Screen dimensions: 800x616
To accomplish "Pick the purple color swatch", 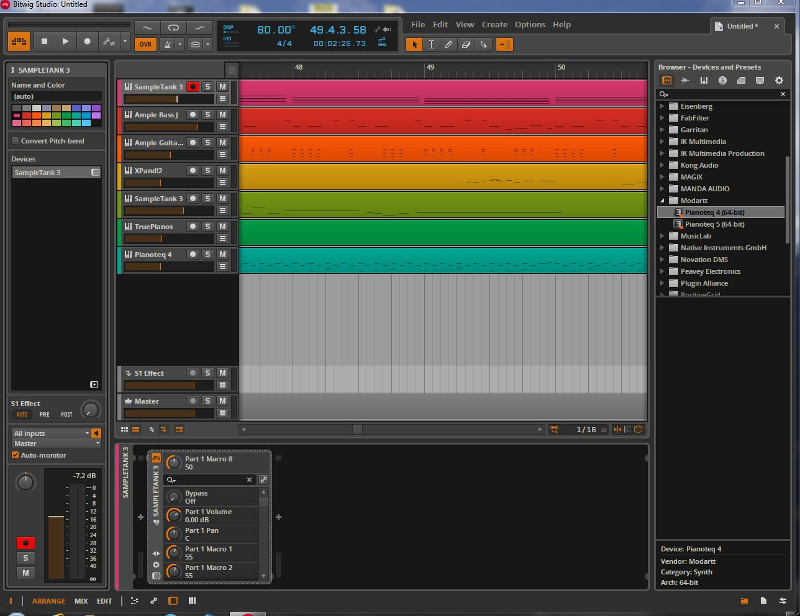I will 96,108.
